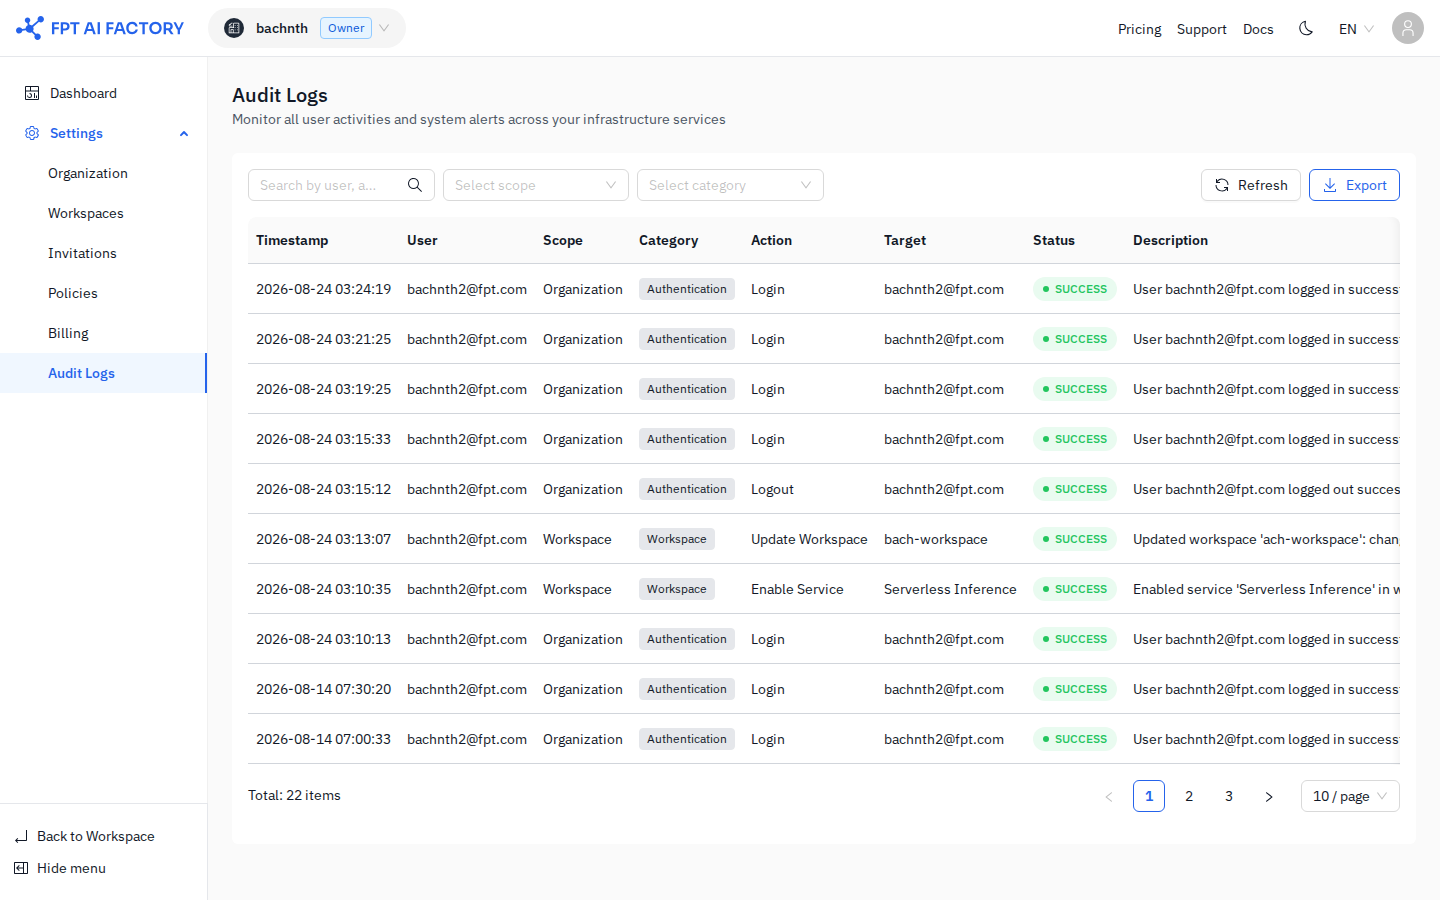Click the search magnifier icon

(x=415, y=185)
